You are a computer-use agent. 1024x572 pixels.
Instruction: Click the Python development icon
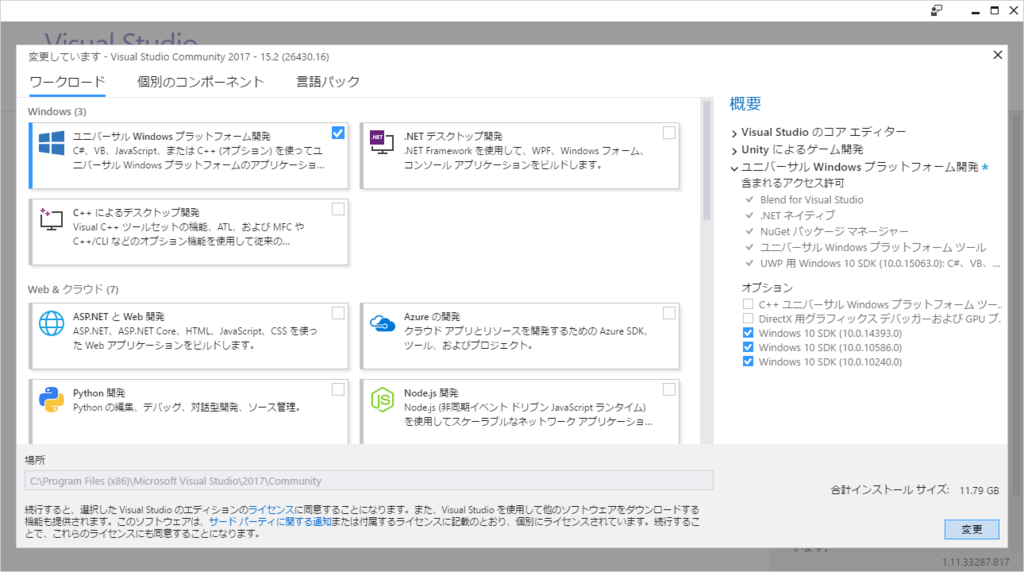pyautogui.click(x=52, y=400)
